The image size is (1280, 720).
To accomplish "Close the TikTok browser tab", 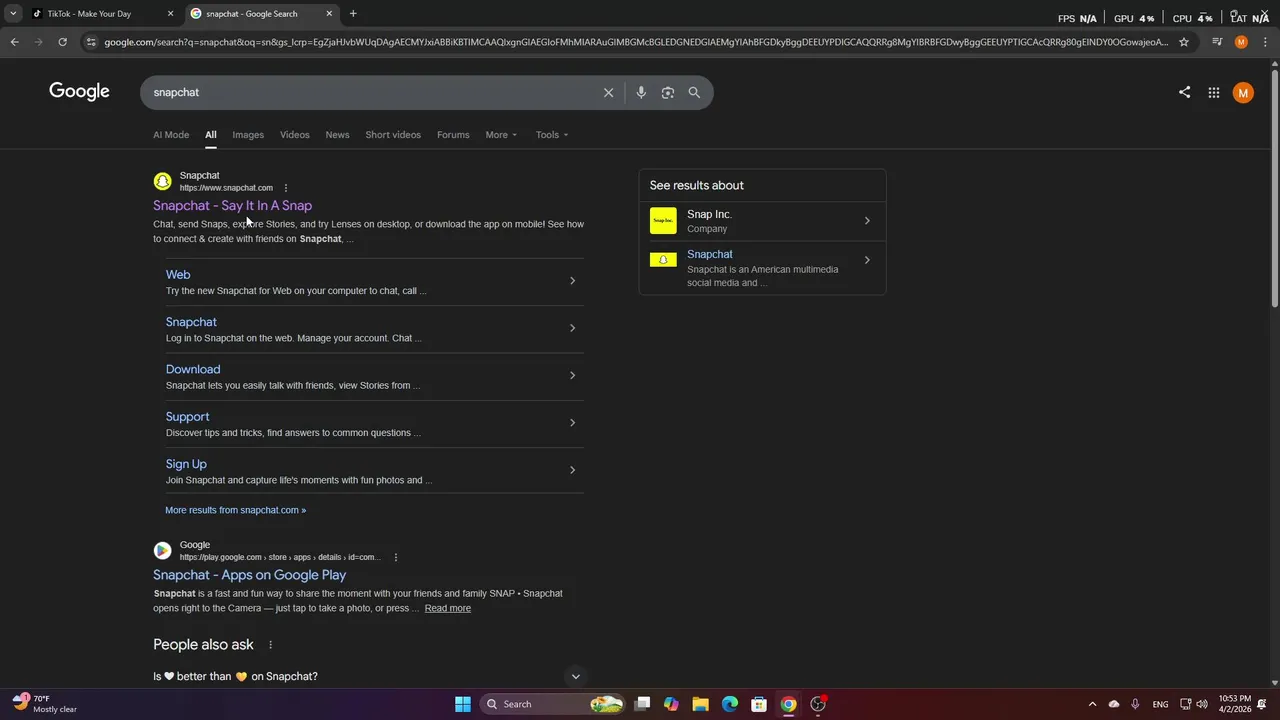I will tap(170, 14).
